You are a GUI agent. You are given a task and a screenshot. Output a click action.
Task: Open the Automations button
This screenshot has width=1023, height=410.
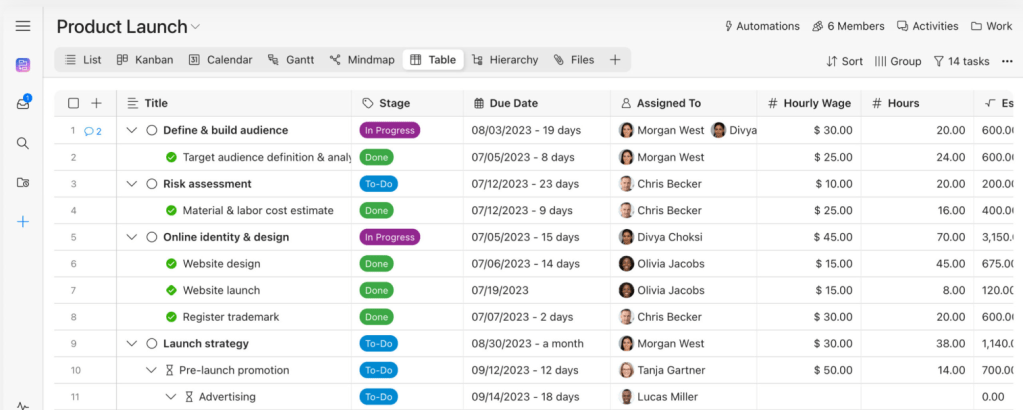[761, 26]
